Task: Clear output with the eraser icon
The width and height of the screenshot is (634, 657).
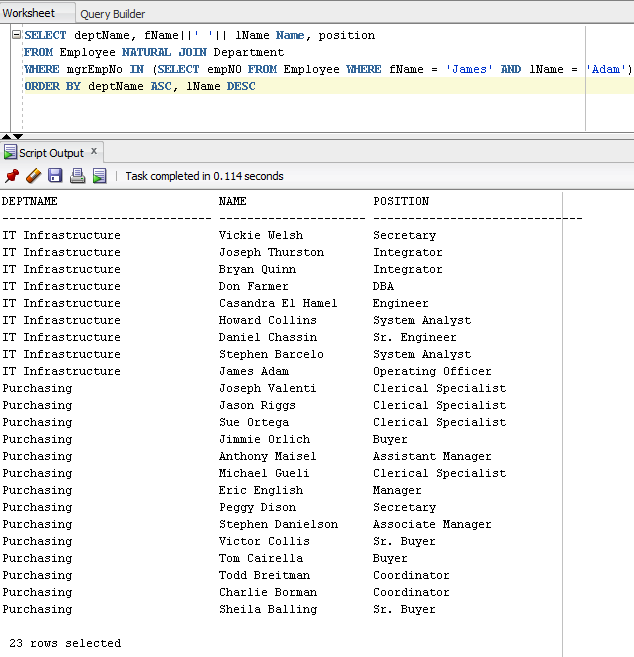Action: (34, 176)
